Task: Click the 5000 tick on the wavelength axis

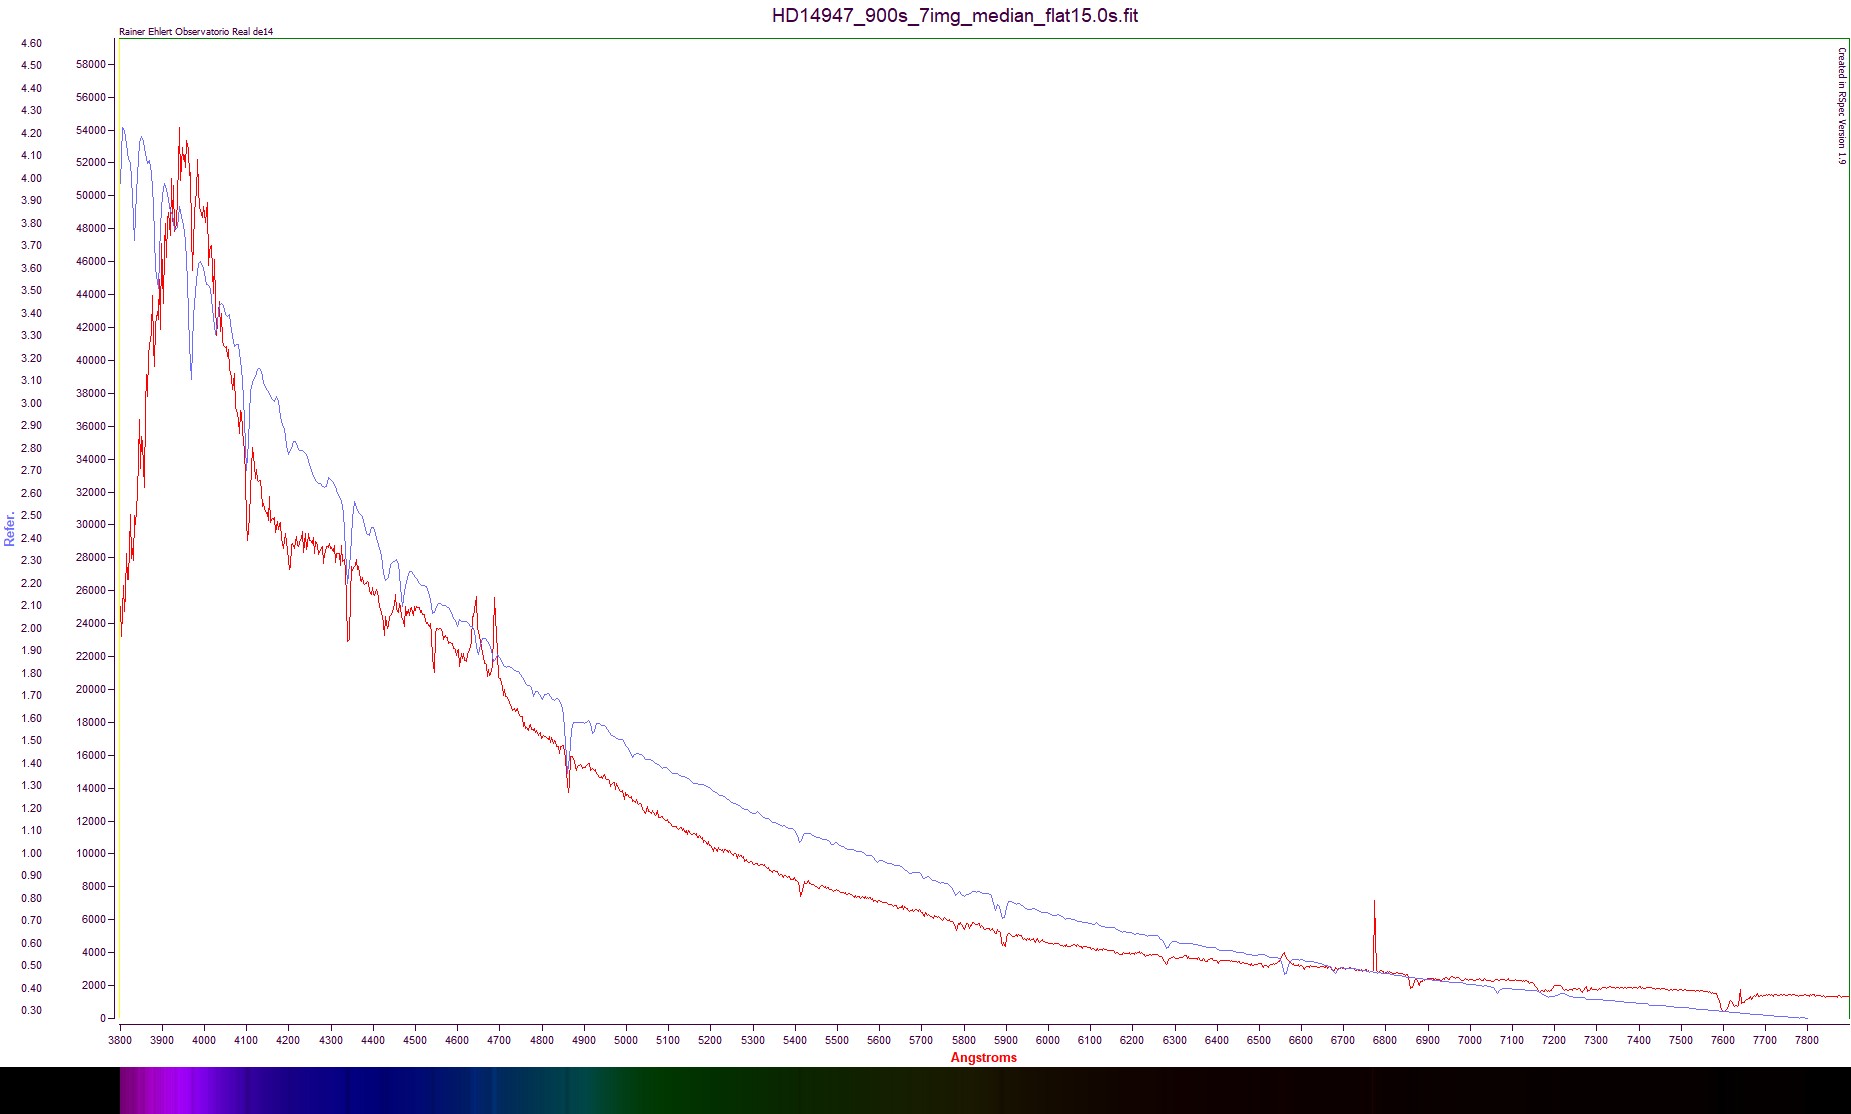Action: click(626, 1040)
